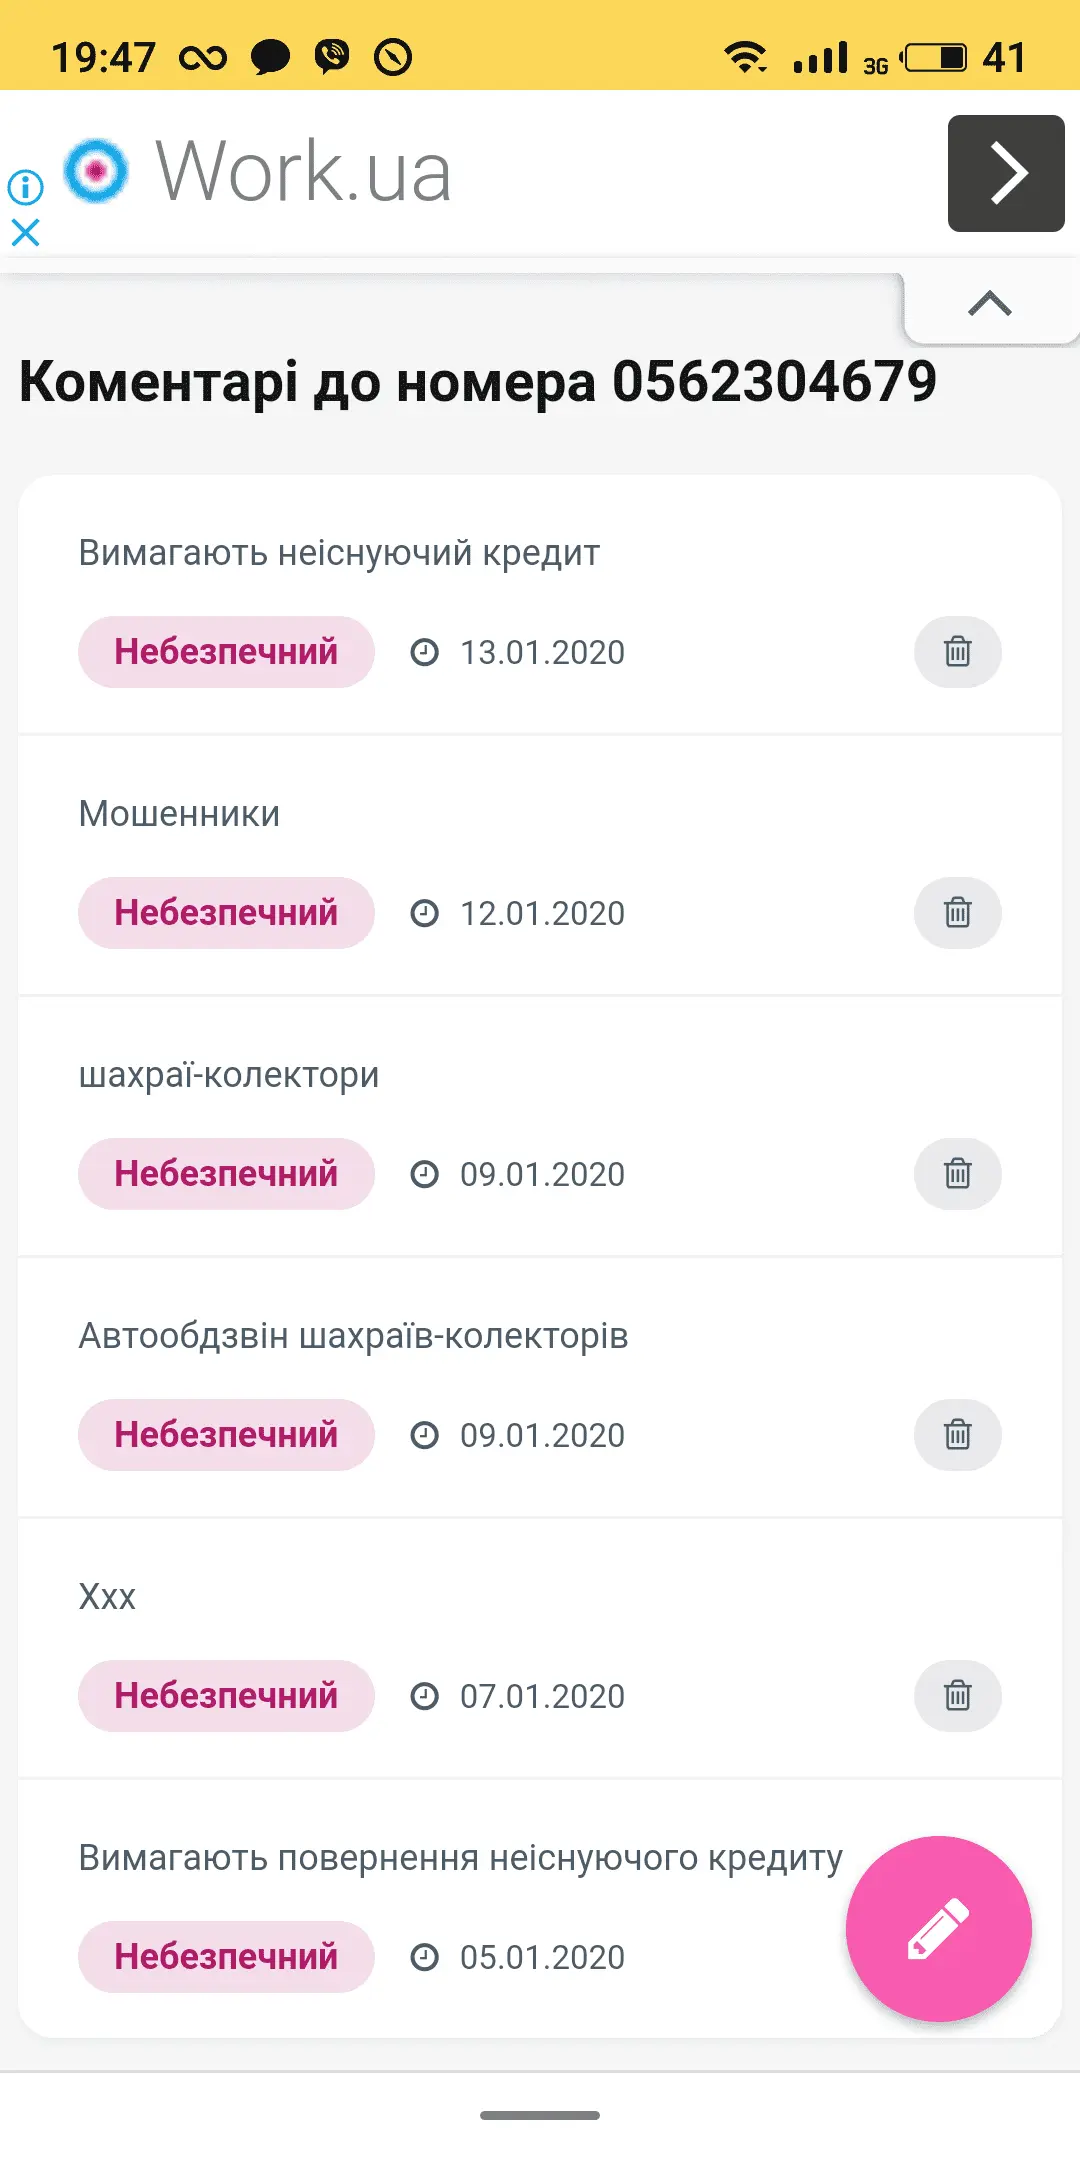Tap the date 07.01.2020
Image resolution: width=1080 pixels, height=2160 pixels.
(x=542, y=1696)
